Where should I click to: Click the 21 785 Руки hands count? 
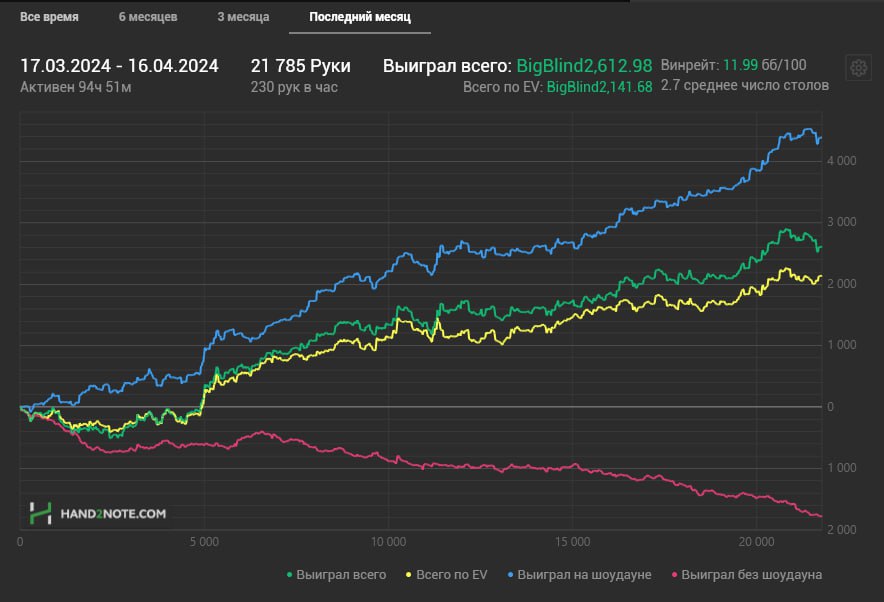point(300,66)
